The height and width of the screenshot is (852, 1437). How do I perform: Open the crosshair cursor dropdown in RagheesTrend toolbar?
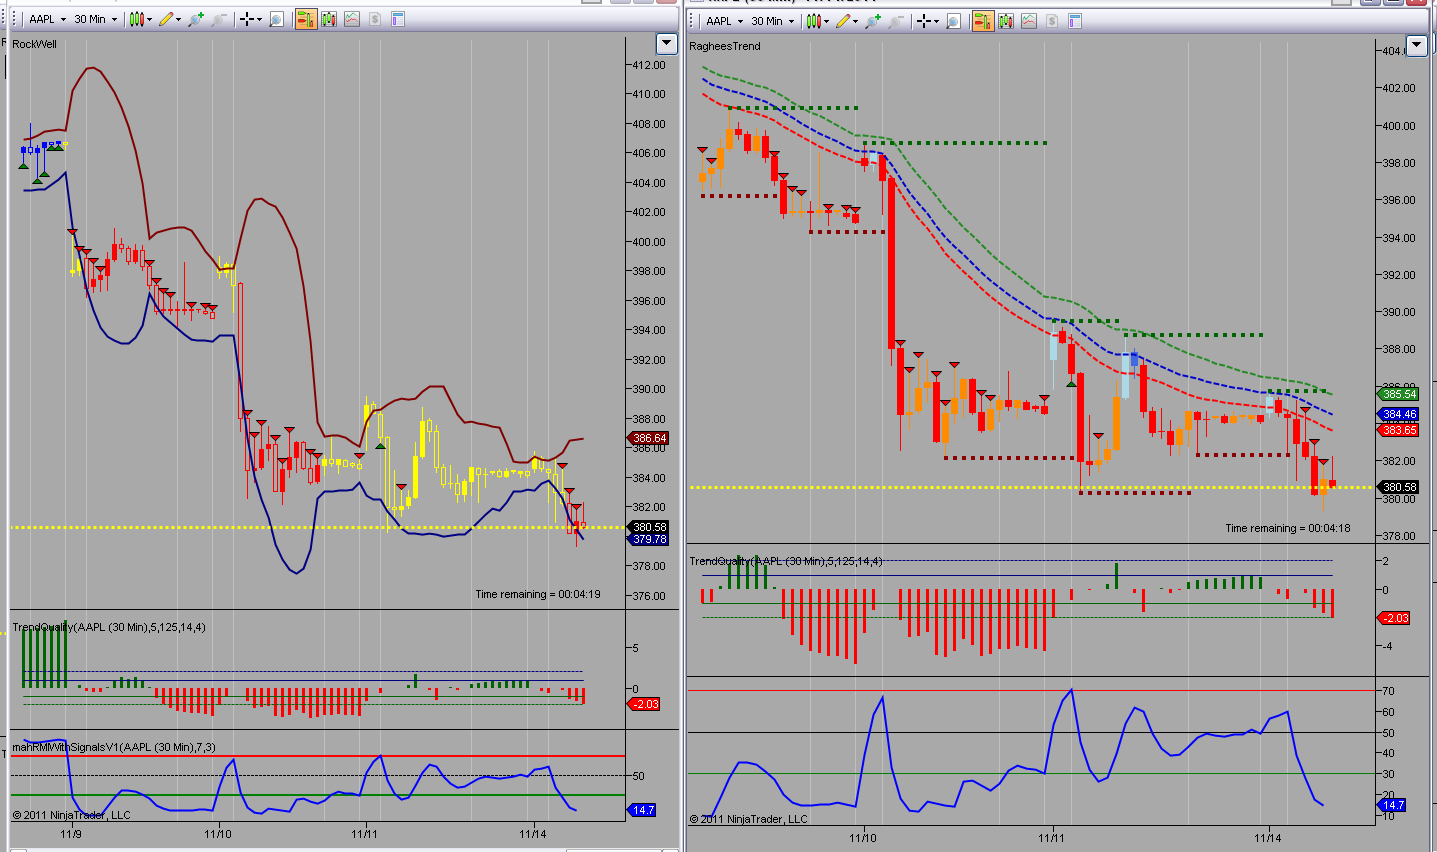(x=927, y=21)
